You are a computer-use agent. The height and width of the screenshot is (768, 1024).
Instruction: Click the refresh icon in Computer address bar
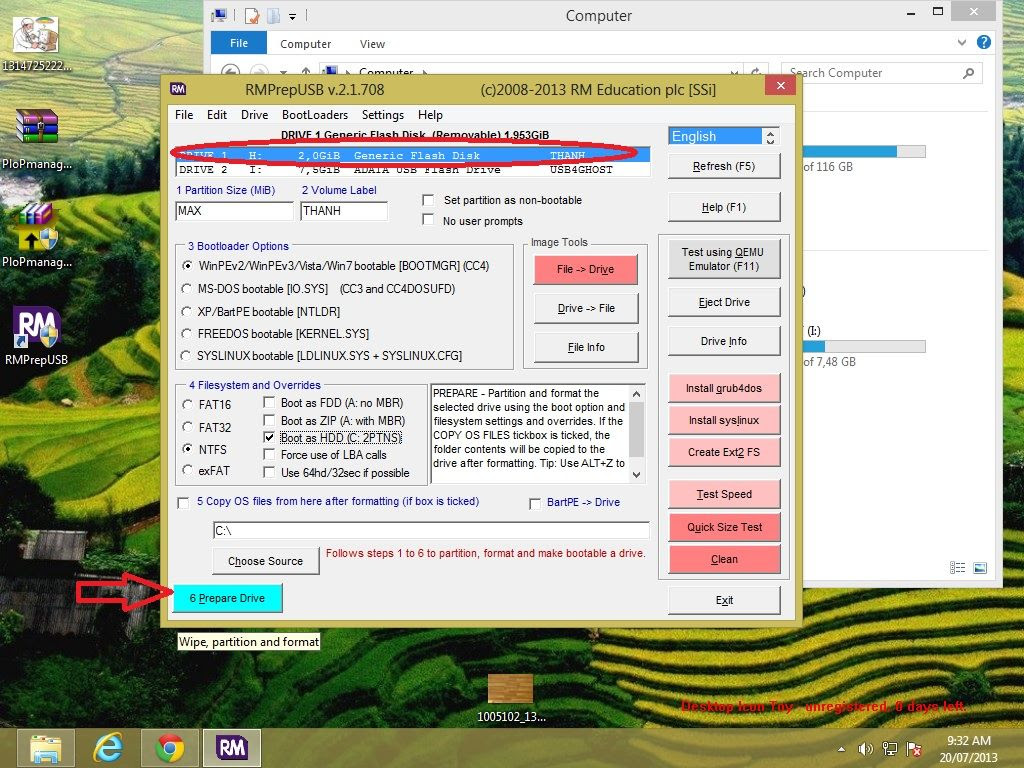(x=756, y=72)
